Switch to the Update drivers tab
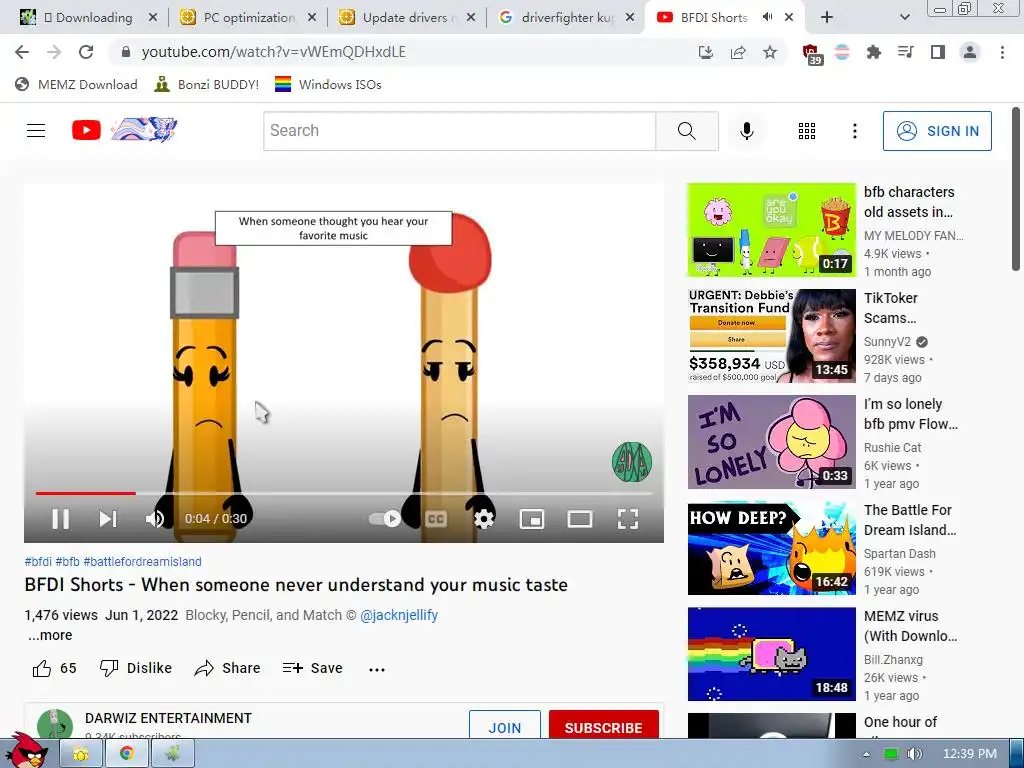Screen dimensions: 1024x768 click(x=408, y=18)
